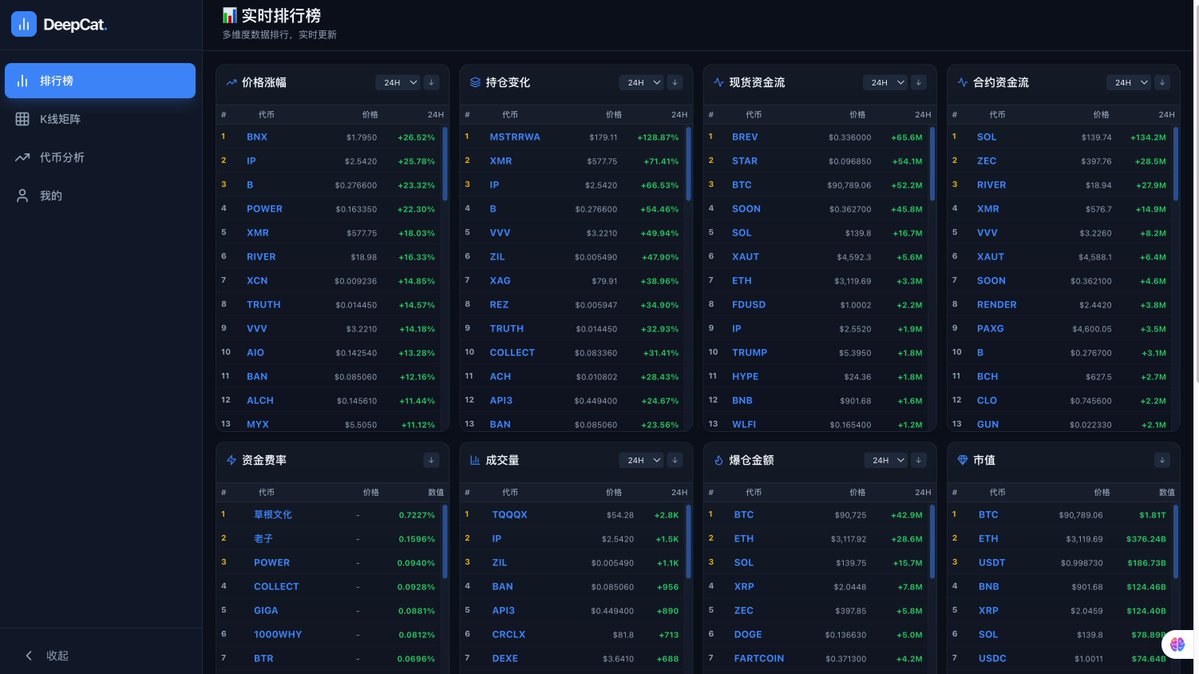The height and width of the screenshot is (674, 1199).
Task: Click scrollbar in 价格涨幅 panel
Action: 444,164
